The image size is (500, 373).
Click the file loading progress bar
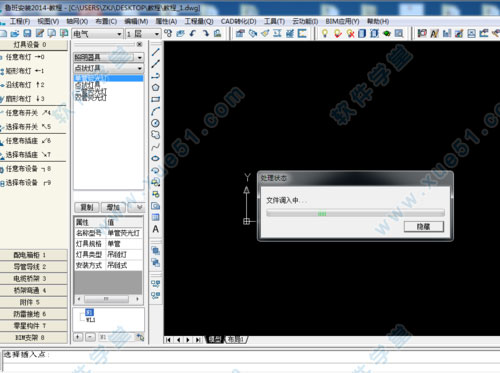[x=355, y=213]
